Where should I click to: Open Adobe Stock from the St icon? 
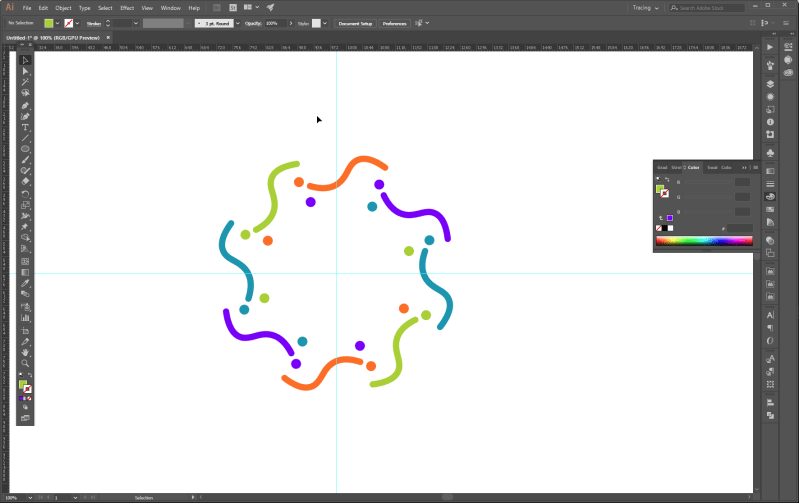click(x=233, y=8)
